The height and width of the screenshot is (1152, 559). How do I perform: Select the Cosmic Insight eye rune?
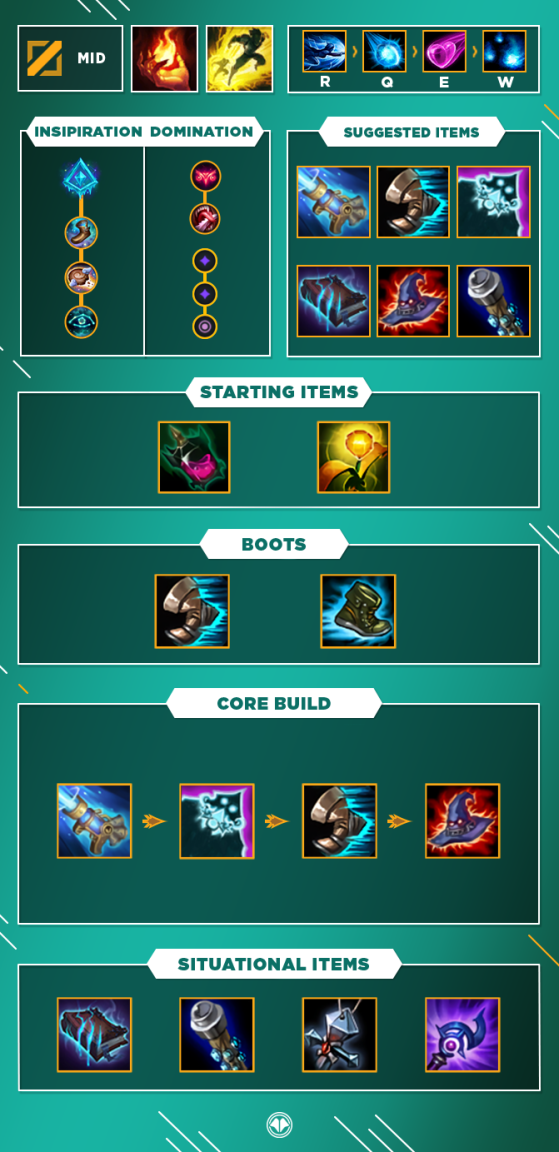[x=81, y=322]
